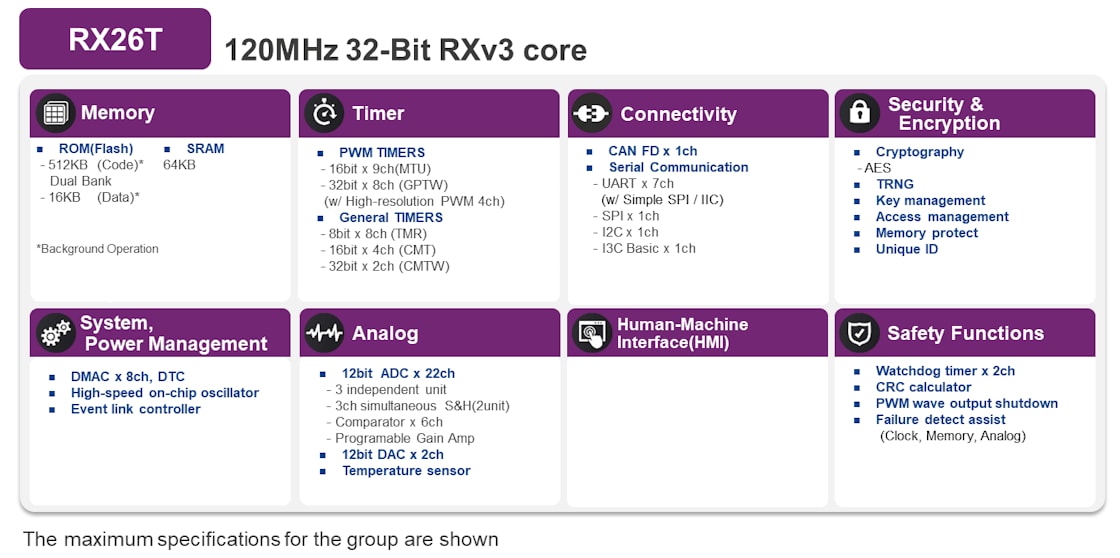Click the AES entry
The width and height of the screenshot is (1120, 558).
tap(876, 169)
